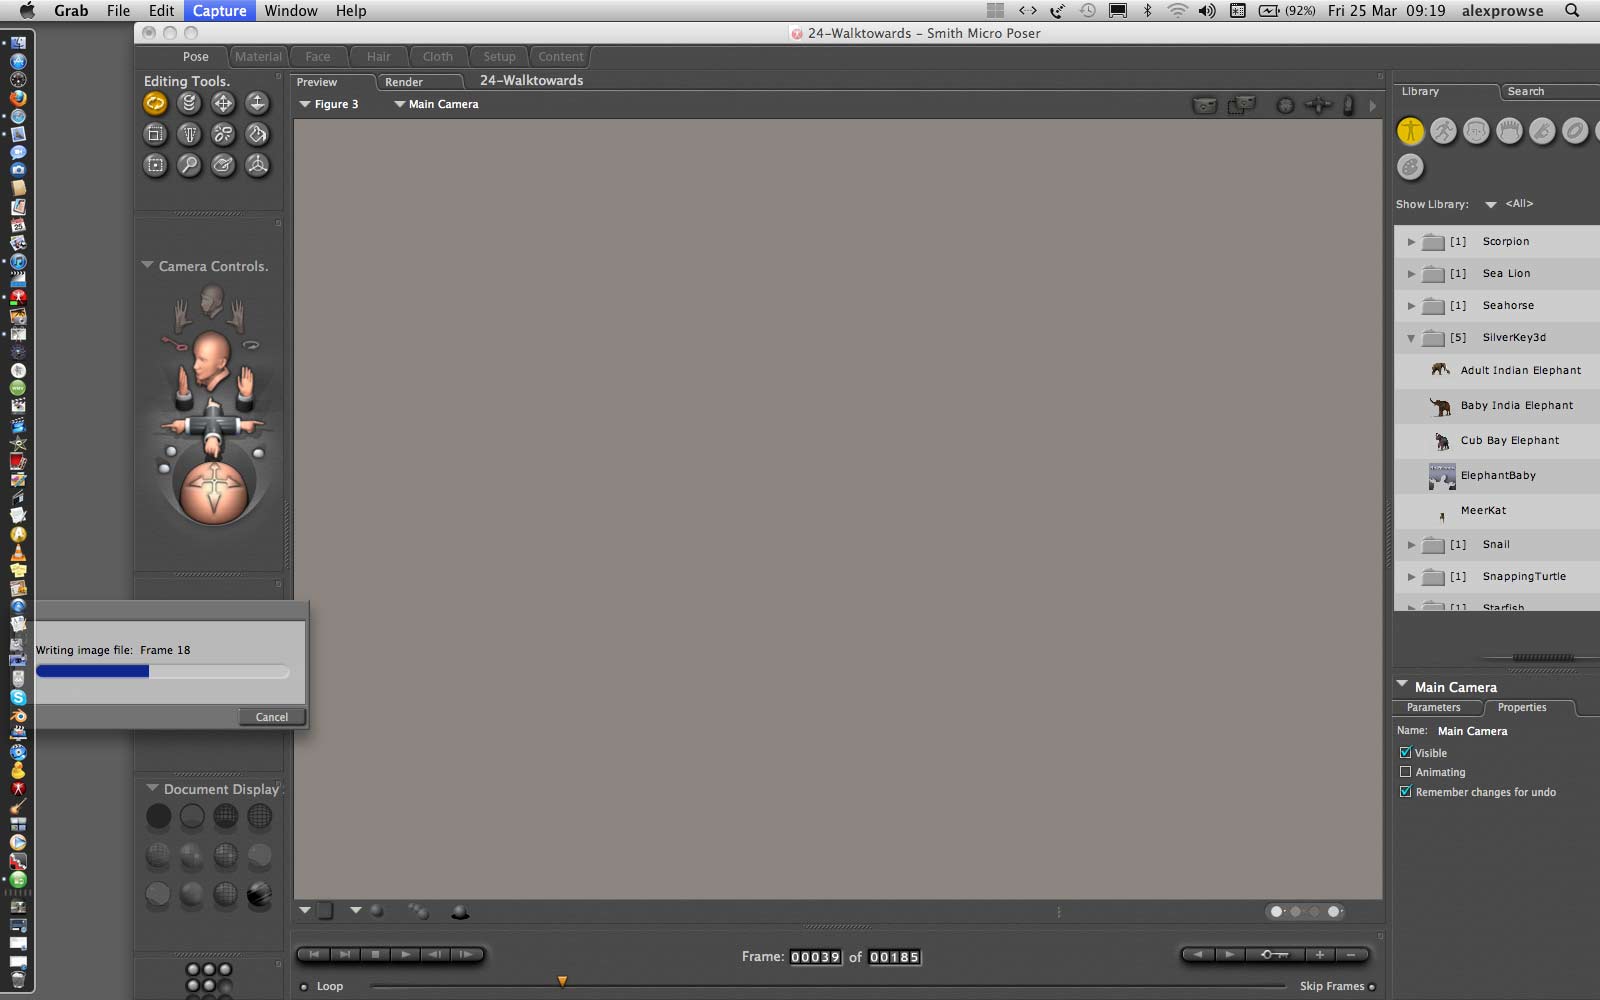Toggle Remember changes for undo checkbox
1600x1000 pixels.
[1405, 792]
